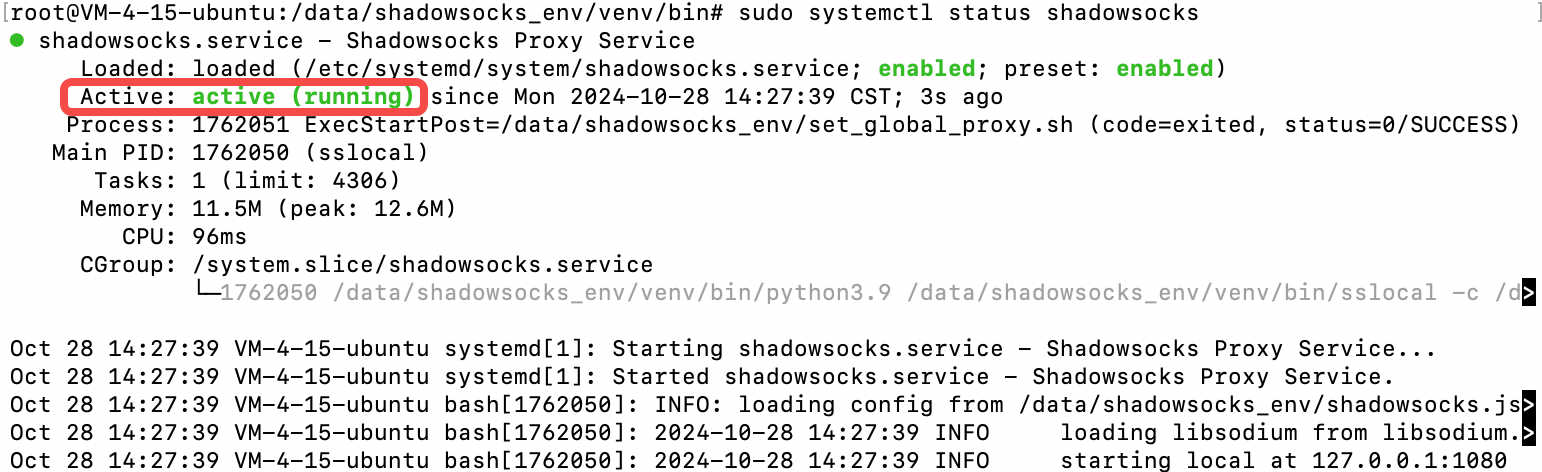1542x472 pixels.
Task: Click the truncation arrow ending the CGroup process line
Action: [x=1528, y=293]
